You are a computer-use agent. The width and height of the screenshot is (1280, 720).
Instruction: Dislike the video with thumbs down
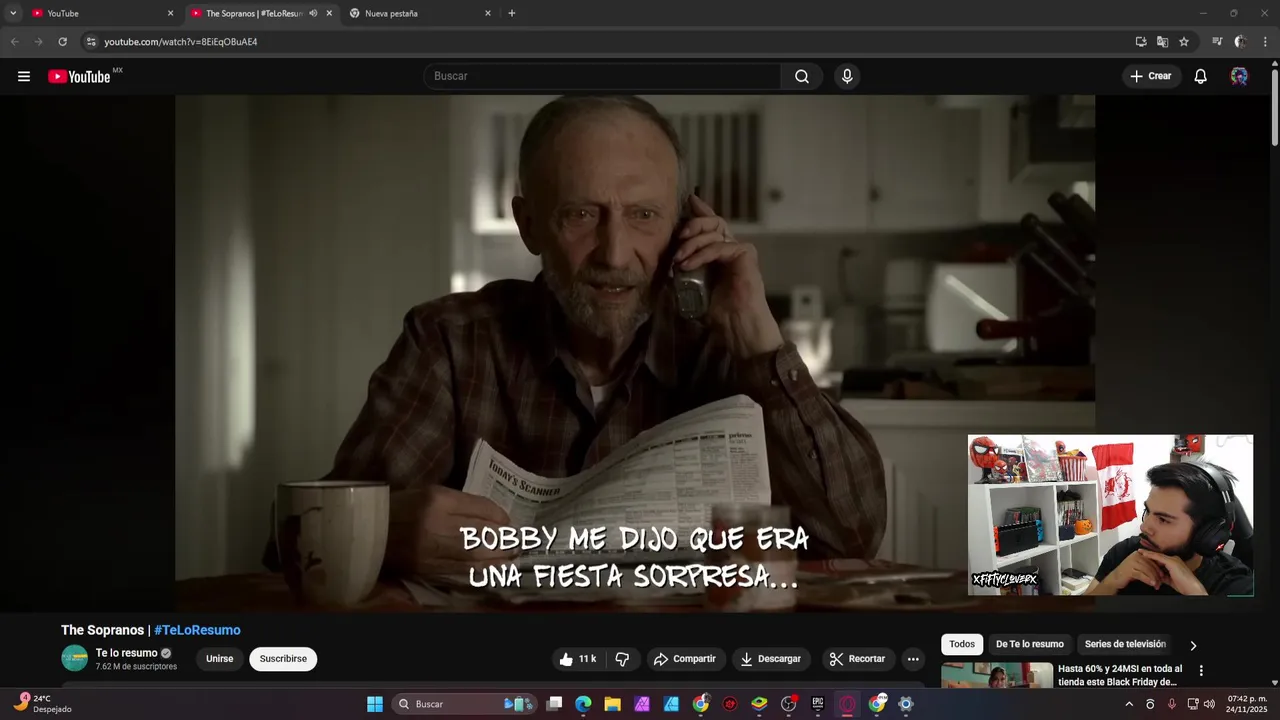[622, 659]
